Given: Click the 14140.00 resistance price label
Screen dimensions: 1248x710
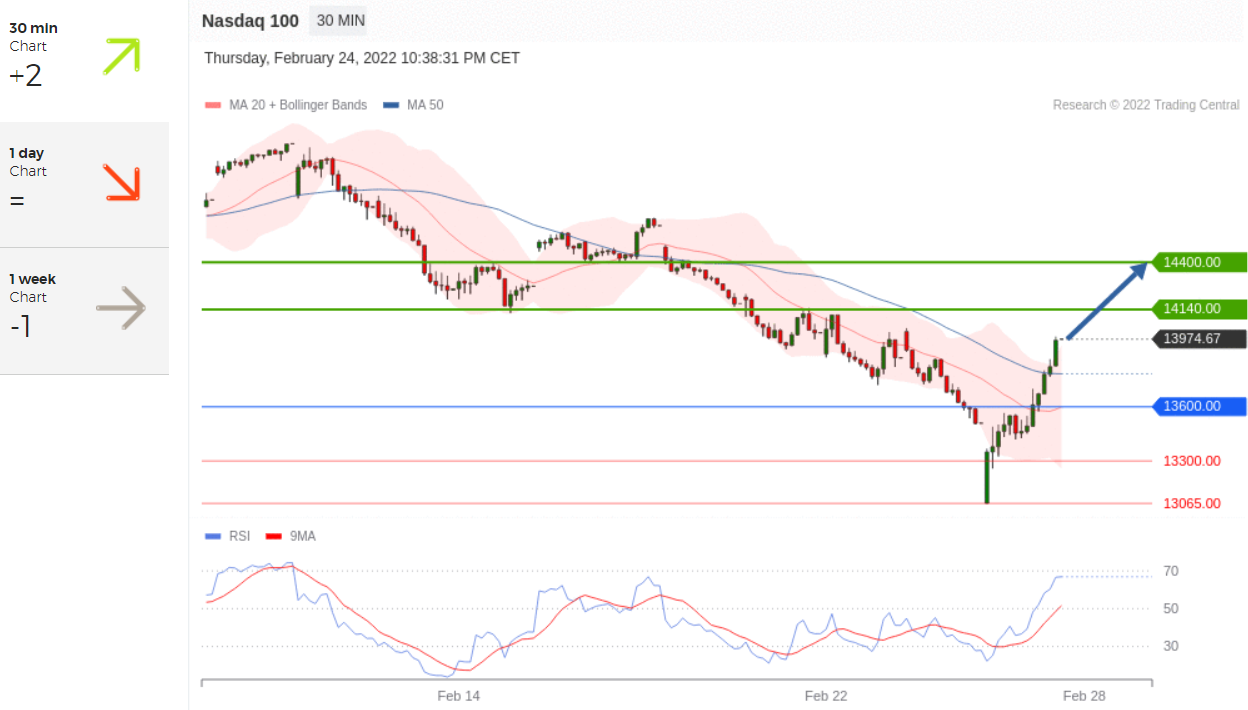Looking at the screenshot, I should tap(1199, 309).
